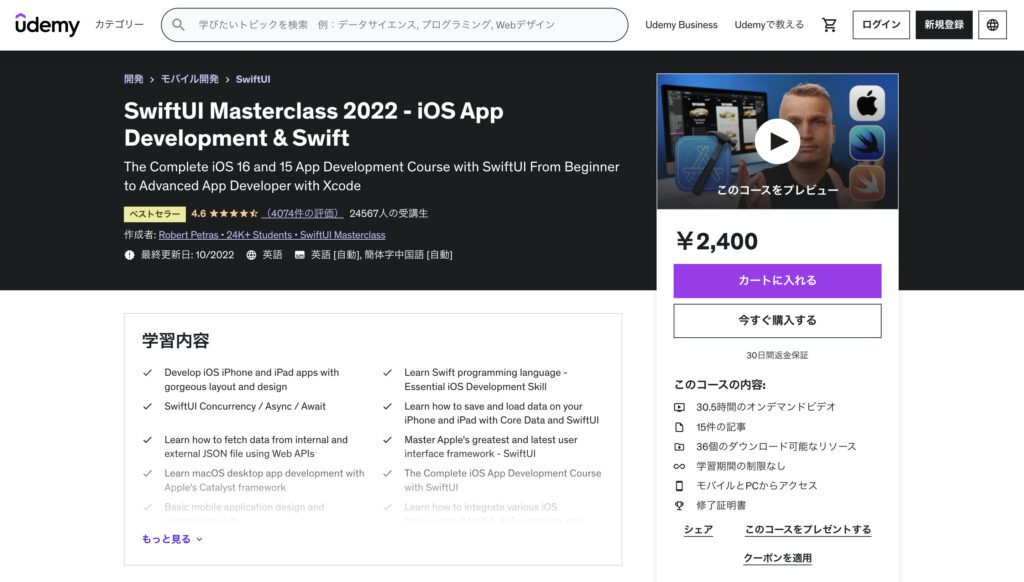
Task: Click the 最終更新日: 10/2022 text
Action: (x=187, y=255)
